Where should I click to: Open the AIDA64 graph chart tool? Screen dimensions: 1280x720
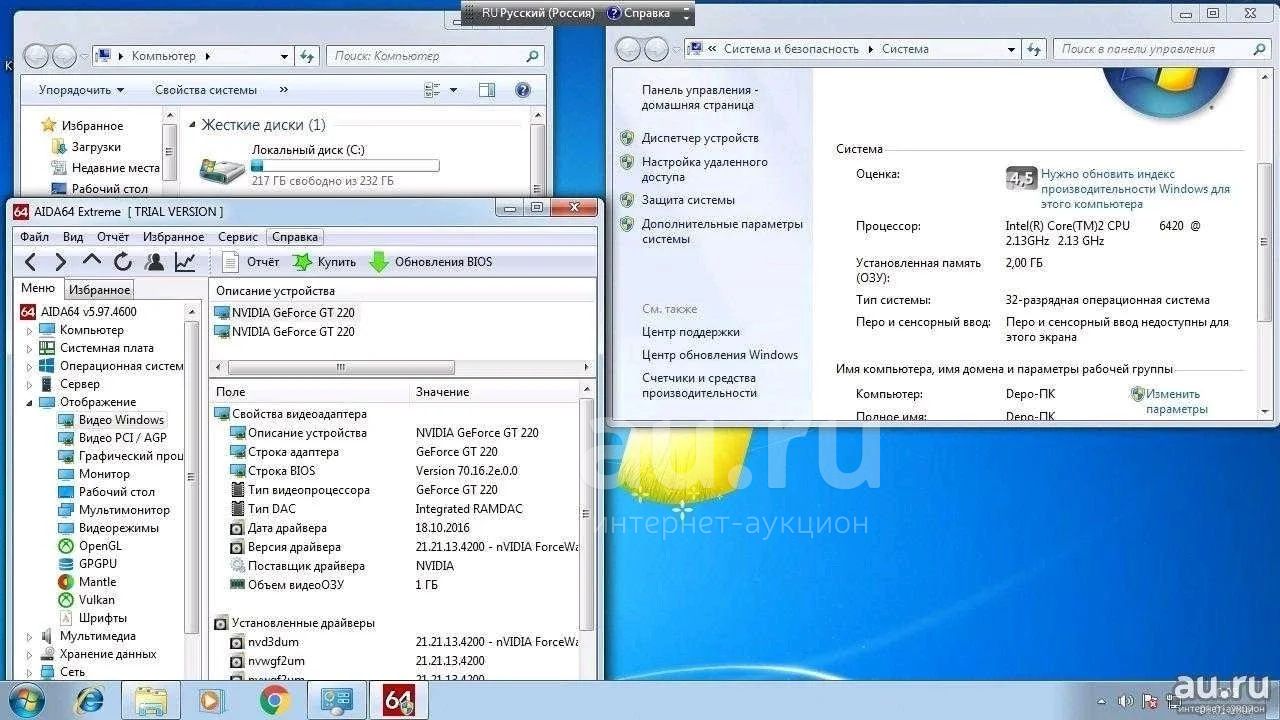(185, 262)
